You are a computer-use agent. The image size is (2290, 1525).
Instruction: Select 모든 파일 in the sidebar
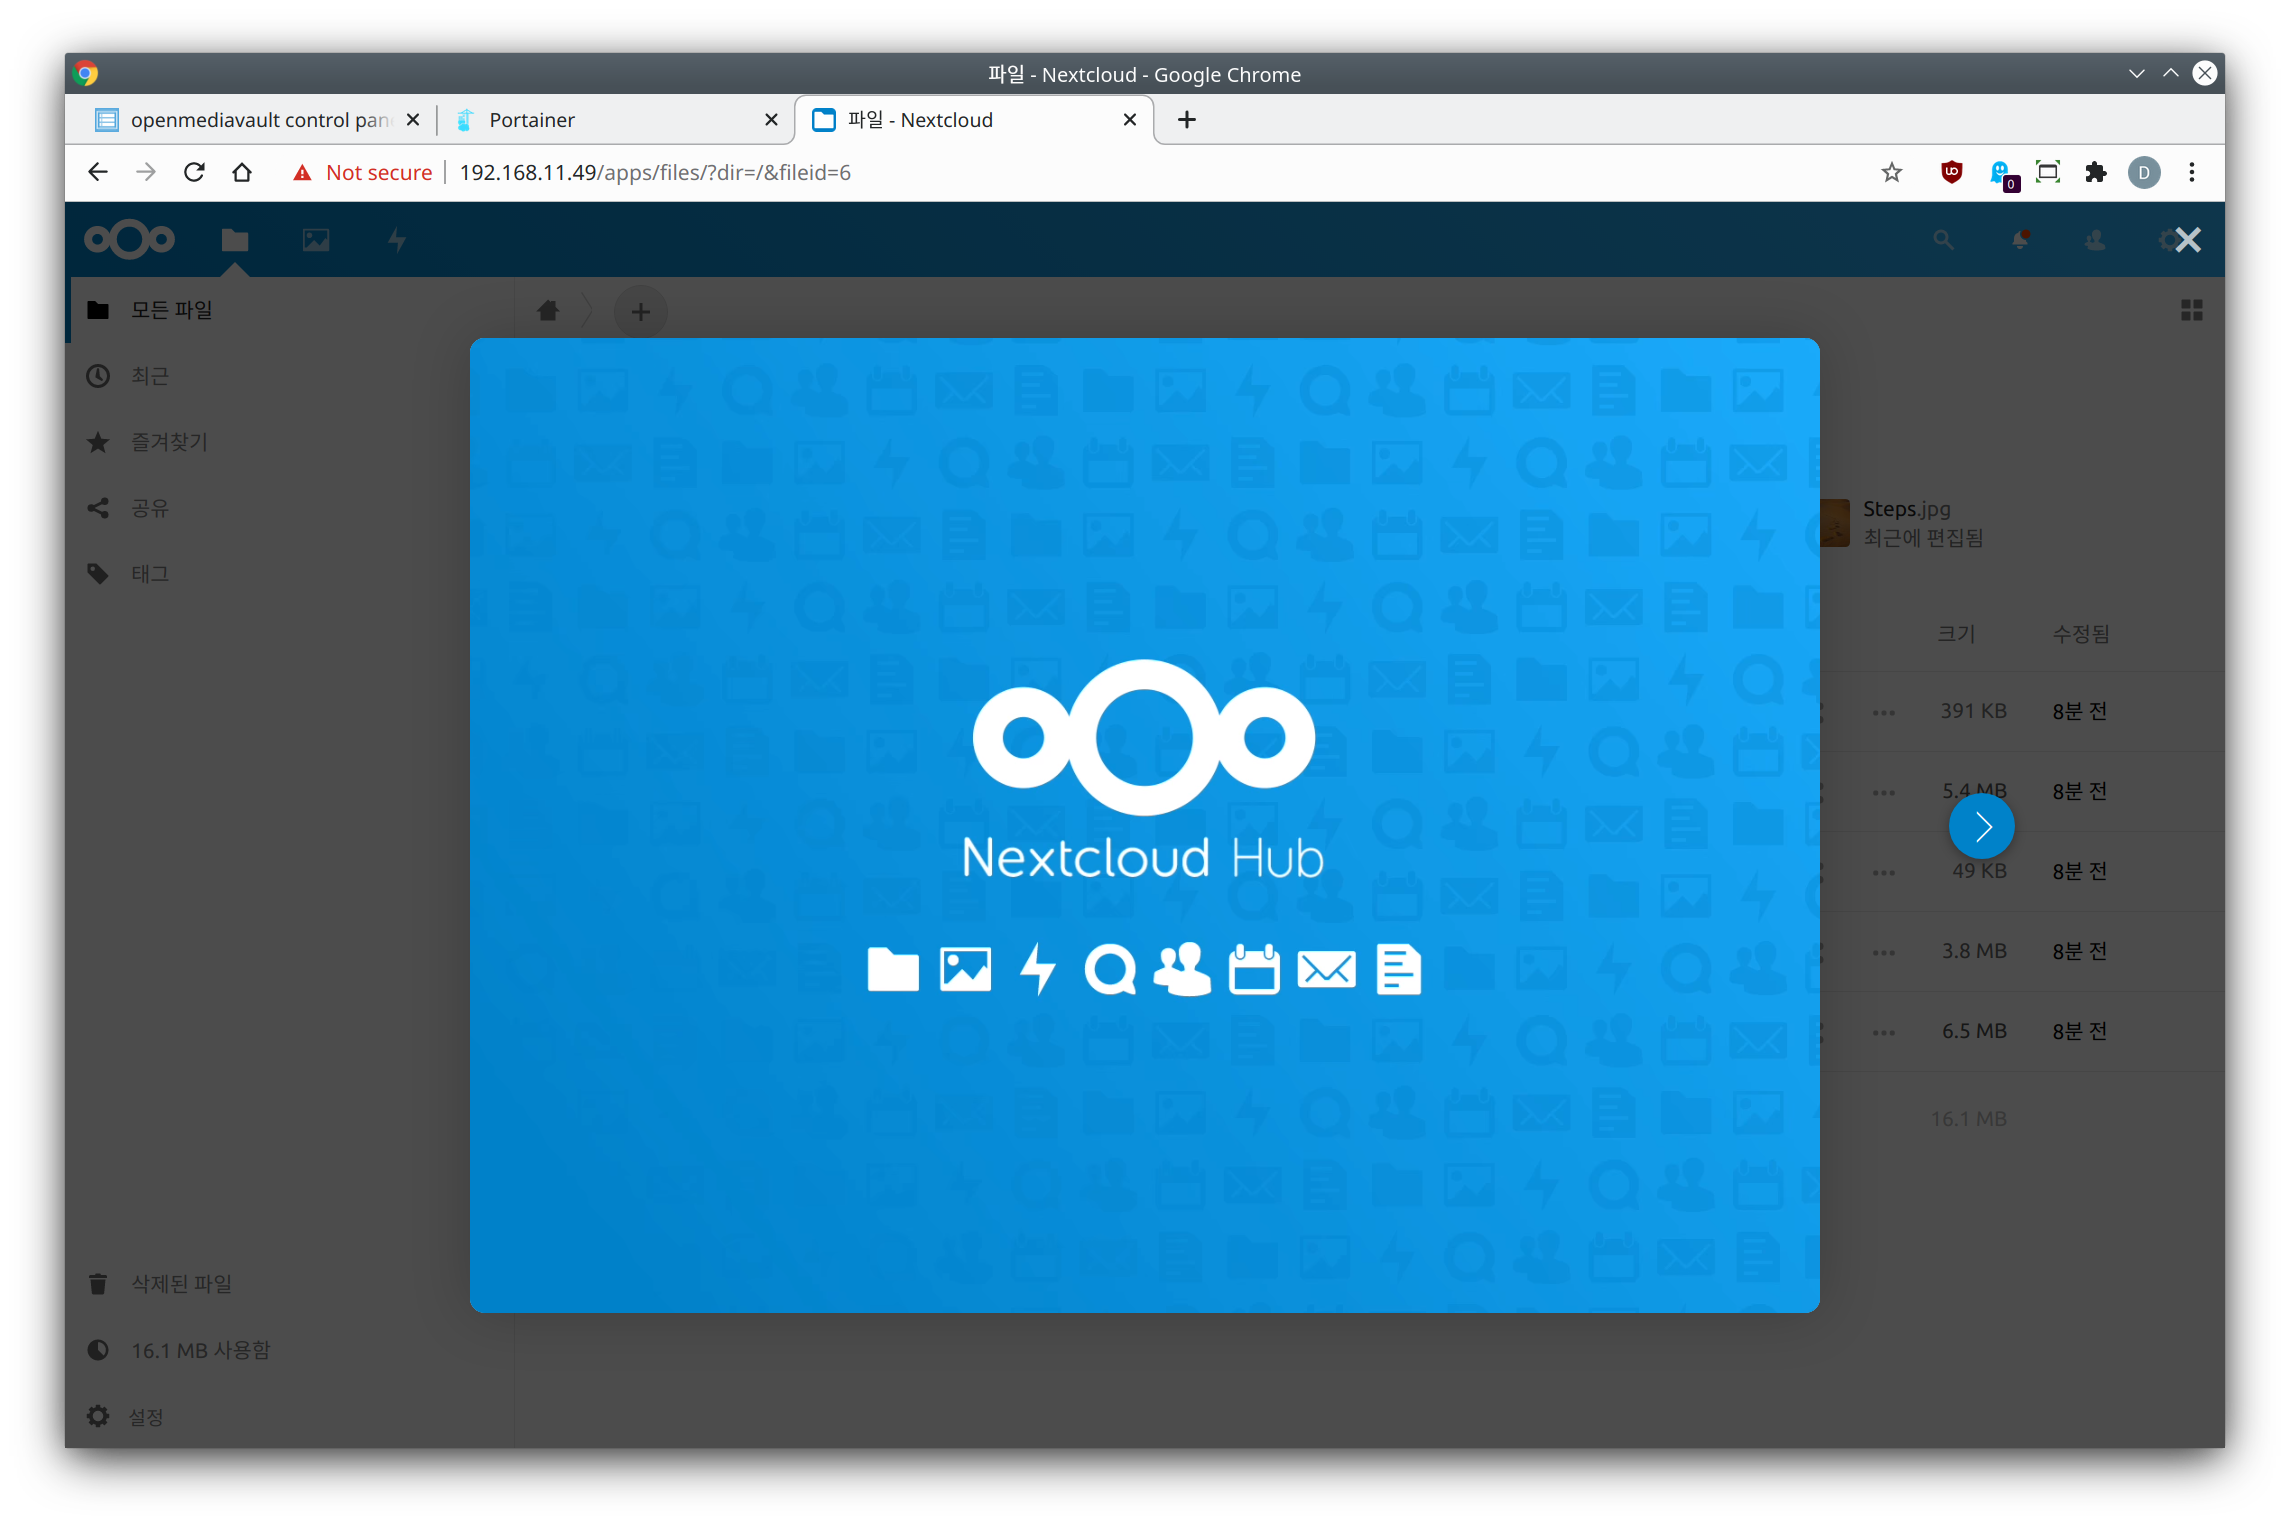(x=171, y=310)
